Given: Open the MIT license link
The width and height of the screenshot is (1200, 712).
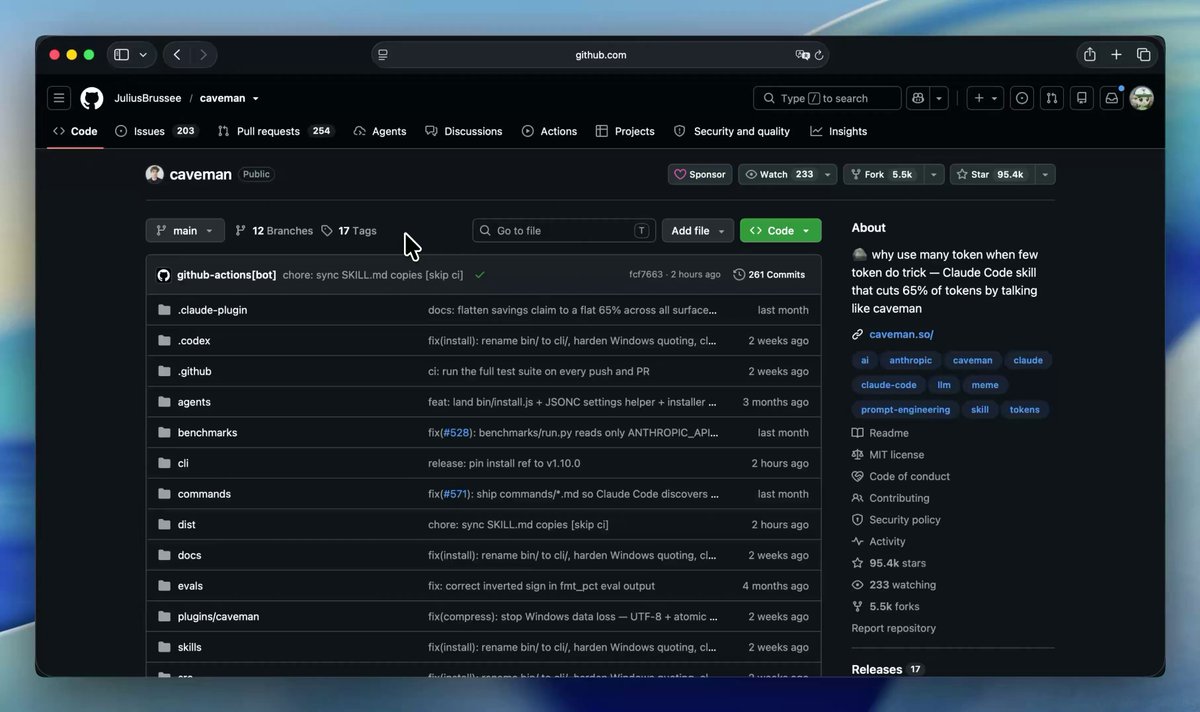Looking at the screenshot, I should click(888, 454).
